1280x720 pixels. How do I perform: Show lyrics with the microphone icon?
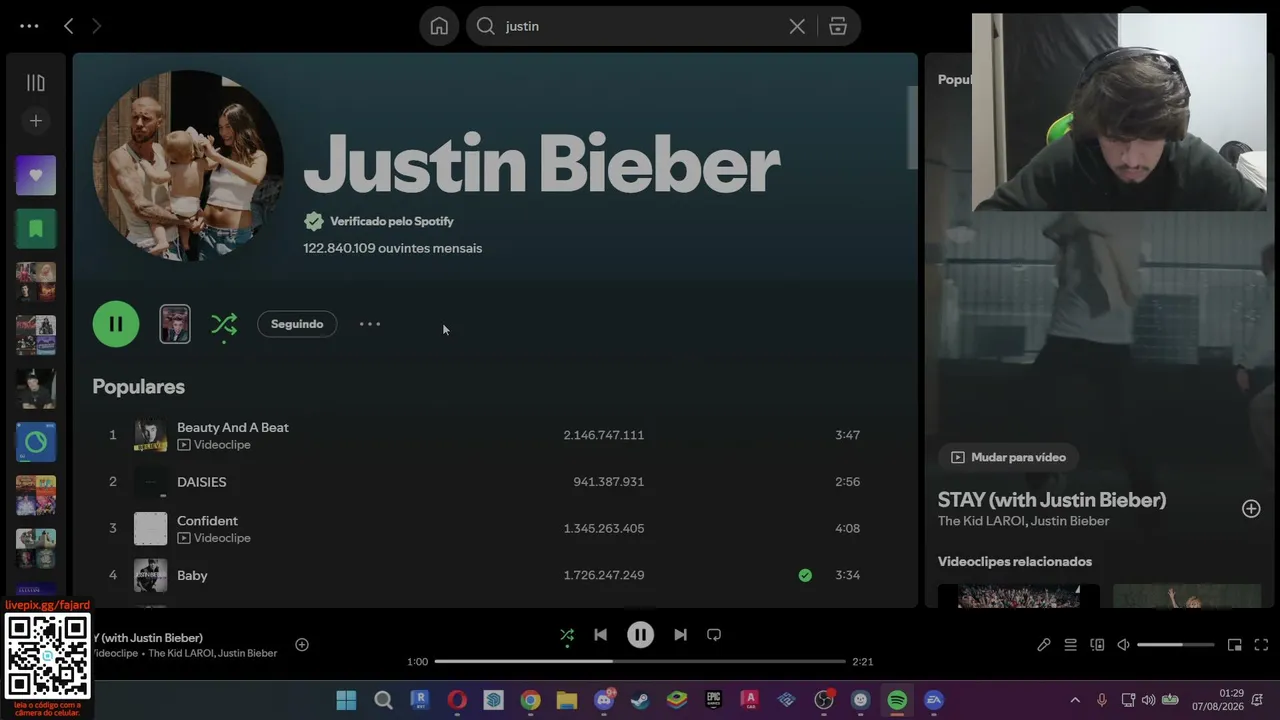(x=1043, y=645)
